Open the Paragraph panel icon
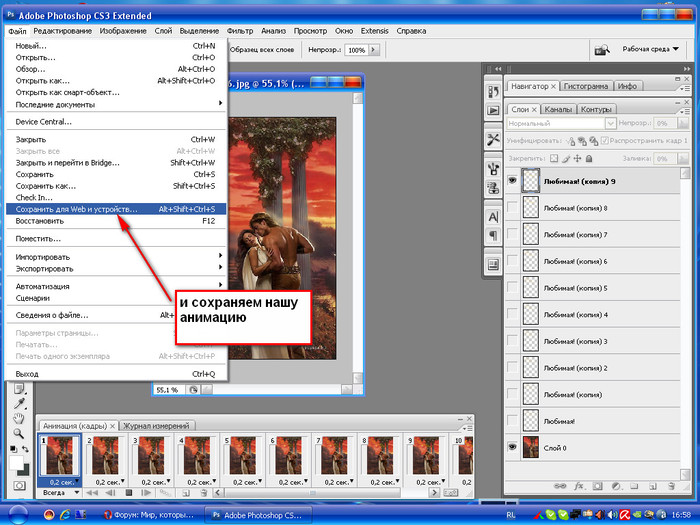Viewport: 700px width, 525px height. [x=493, y=235]
